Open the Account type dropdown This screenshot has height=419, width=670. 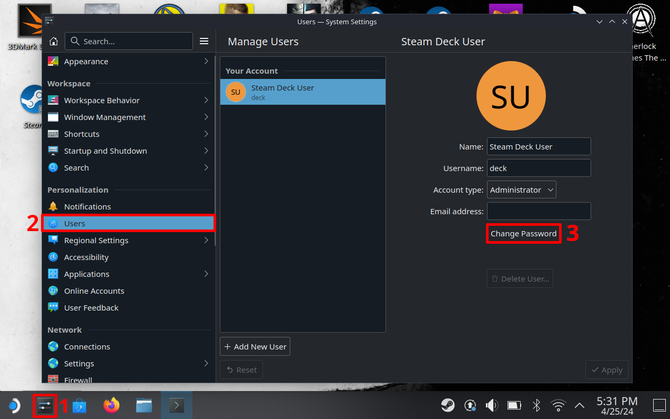click(522, 190)
